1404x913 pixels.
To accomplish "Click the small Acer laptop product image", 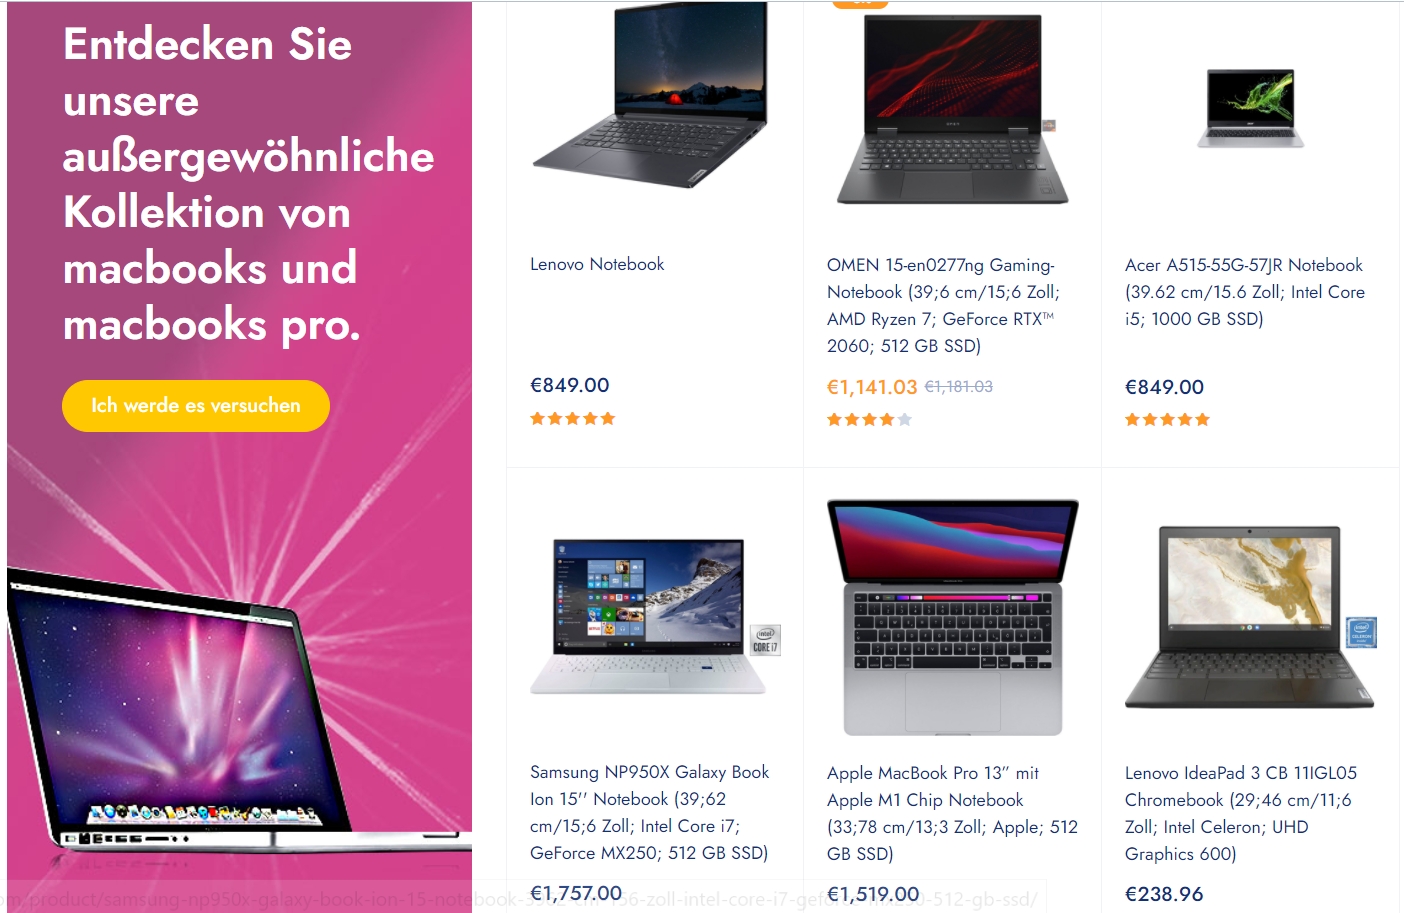I will [x=1250, y=108].
